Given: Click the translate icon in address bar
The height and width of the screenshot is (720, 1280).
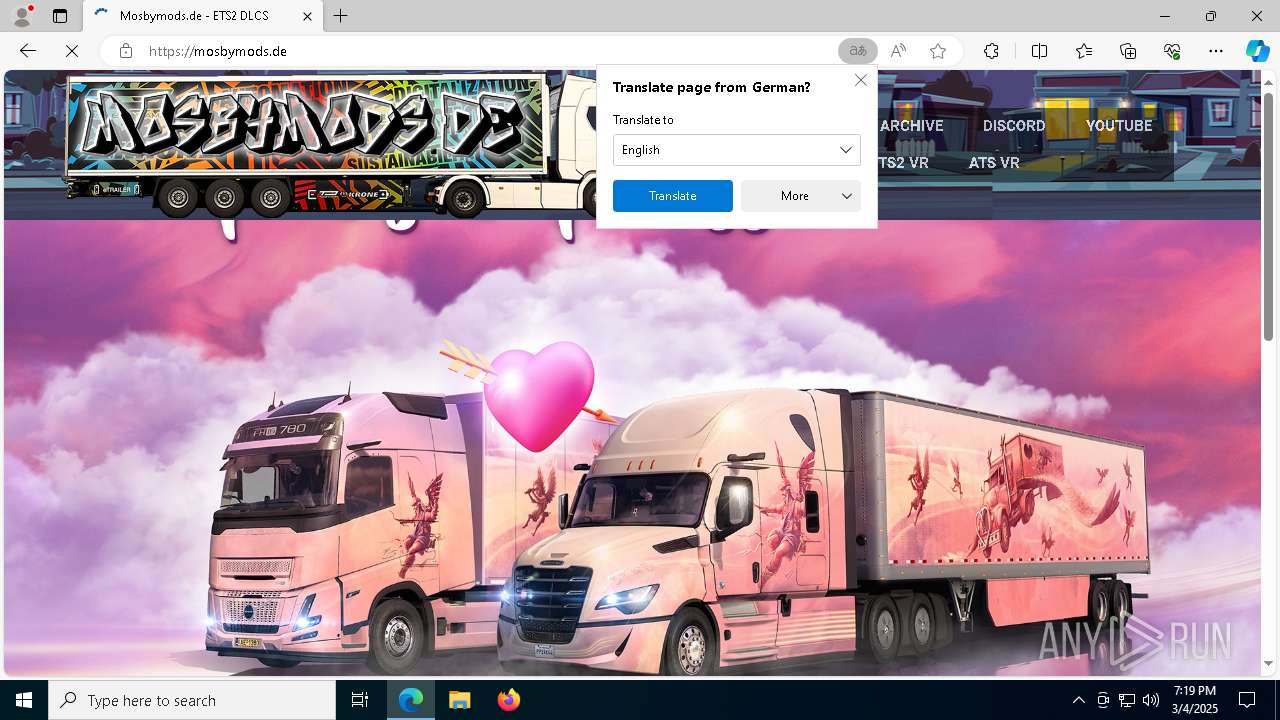Looking at the screenshot, I should coord(857,51).
